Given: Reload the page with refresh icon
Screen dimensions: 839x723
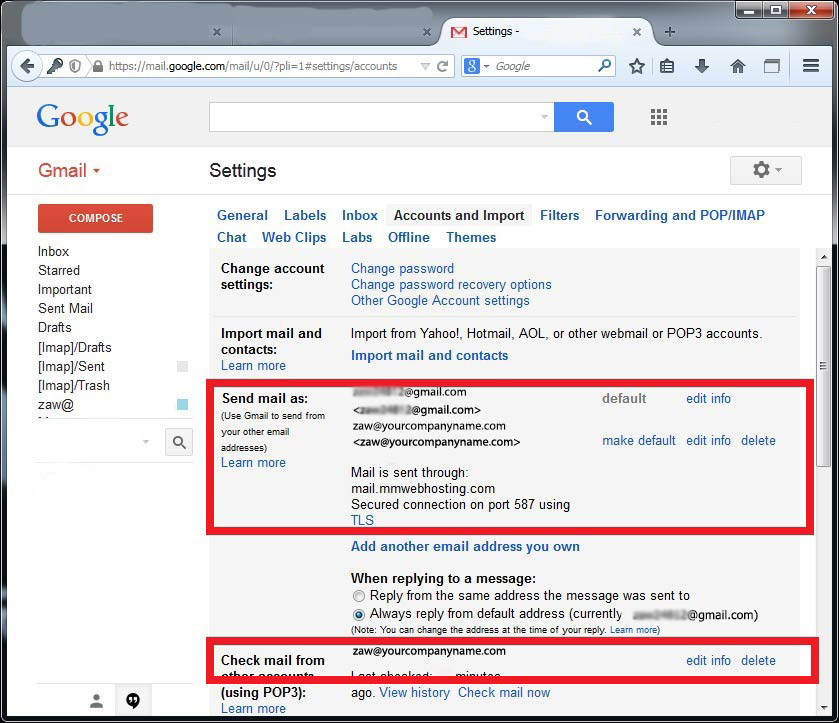Looking at the screenshot, I should coord(443,66).
